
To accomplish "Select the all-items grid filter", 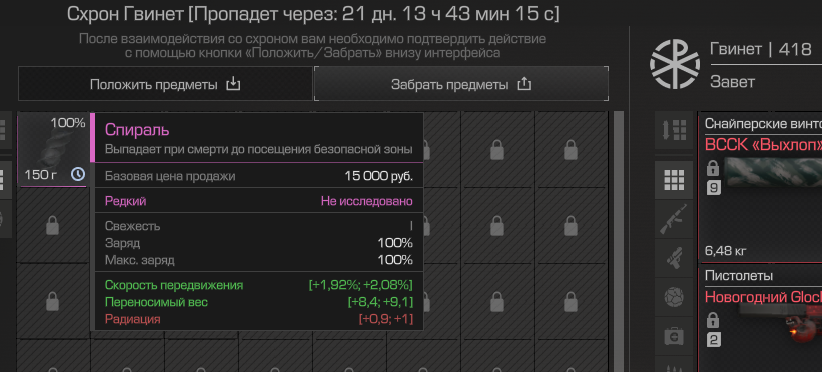I will pyautogui.click(x=674, y=180).
